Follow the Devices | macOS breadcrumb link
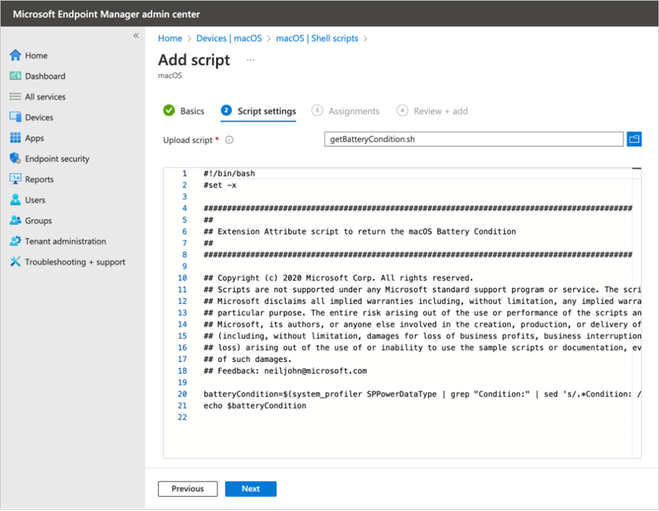 coord(229,38)
